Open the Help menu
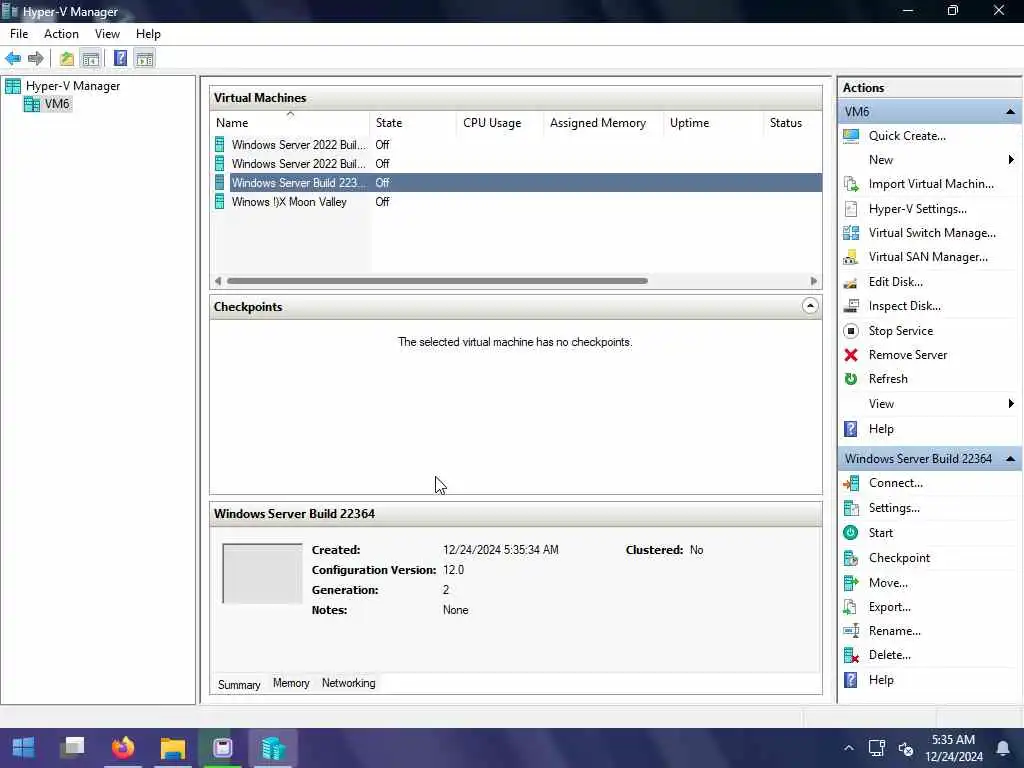 pos(148,34)
